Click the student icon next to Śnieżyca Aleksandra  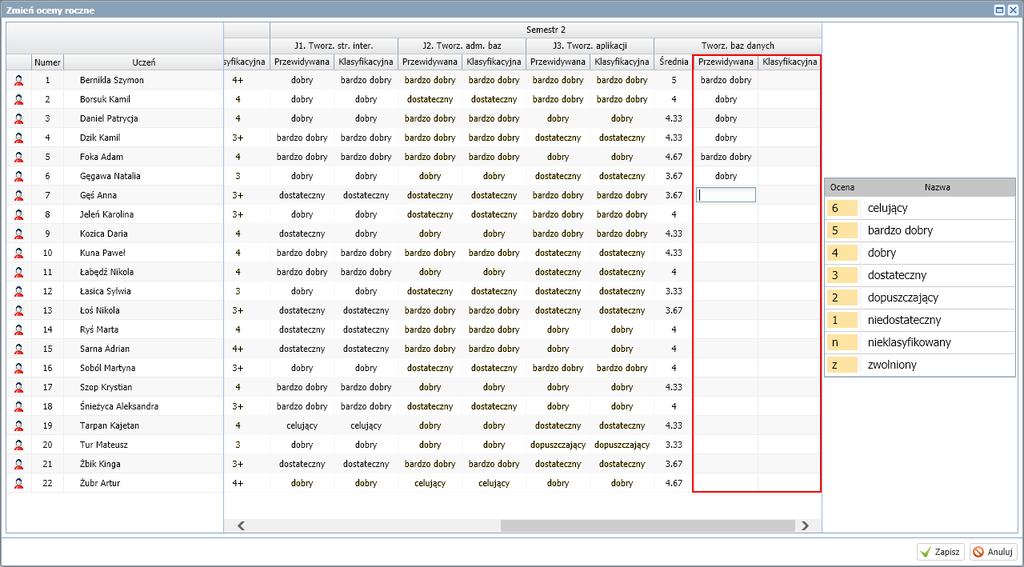(18, 406)
